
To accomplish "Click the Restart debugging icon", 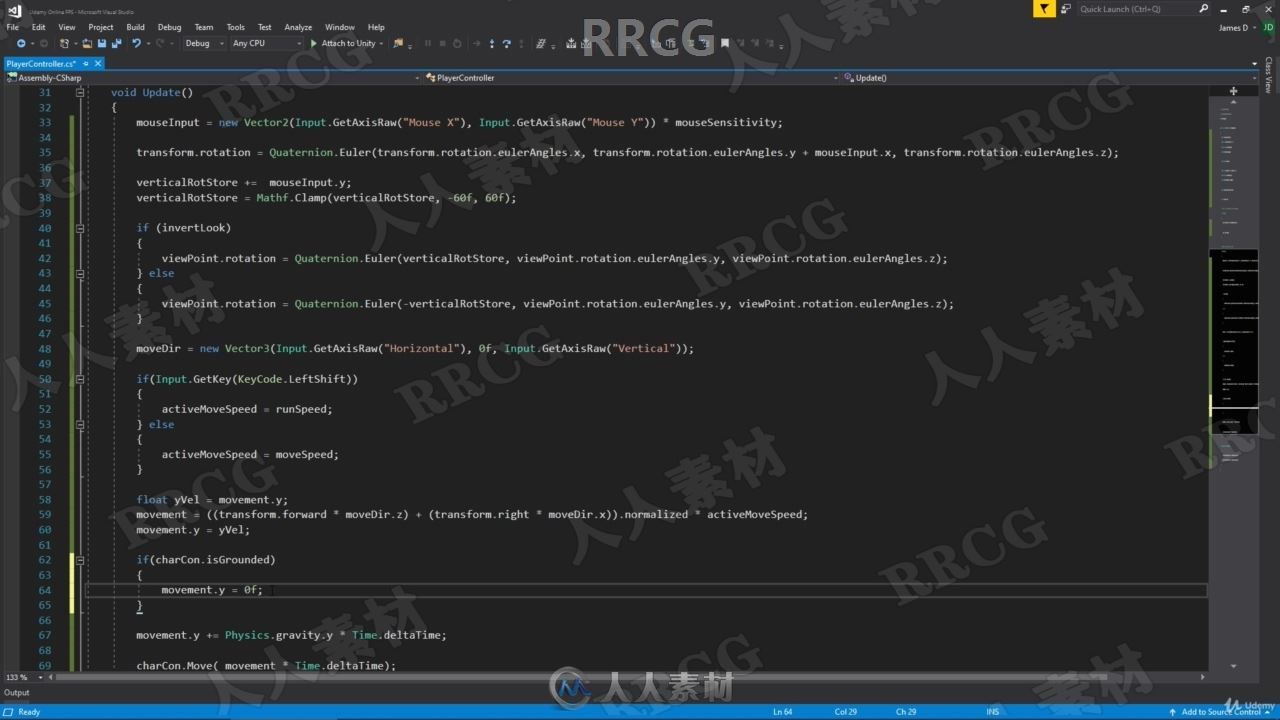I will pos(457,43).
